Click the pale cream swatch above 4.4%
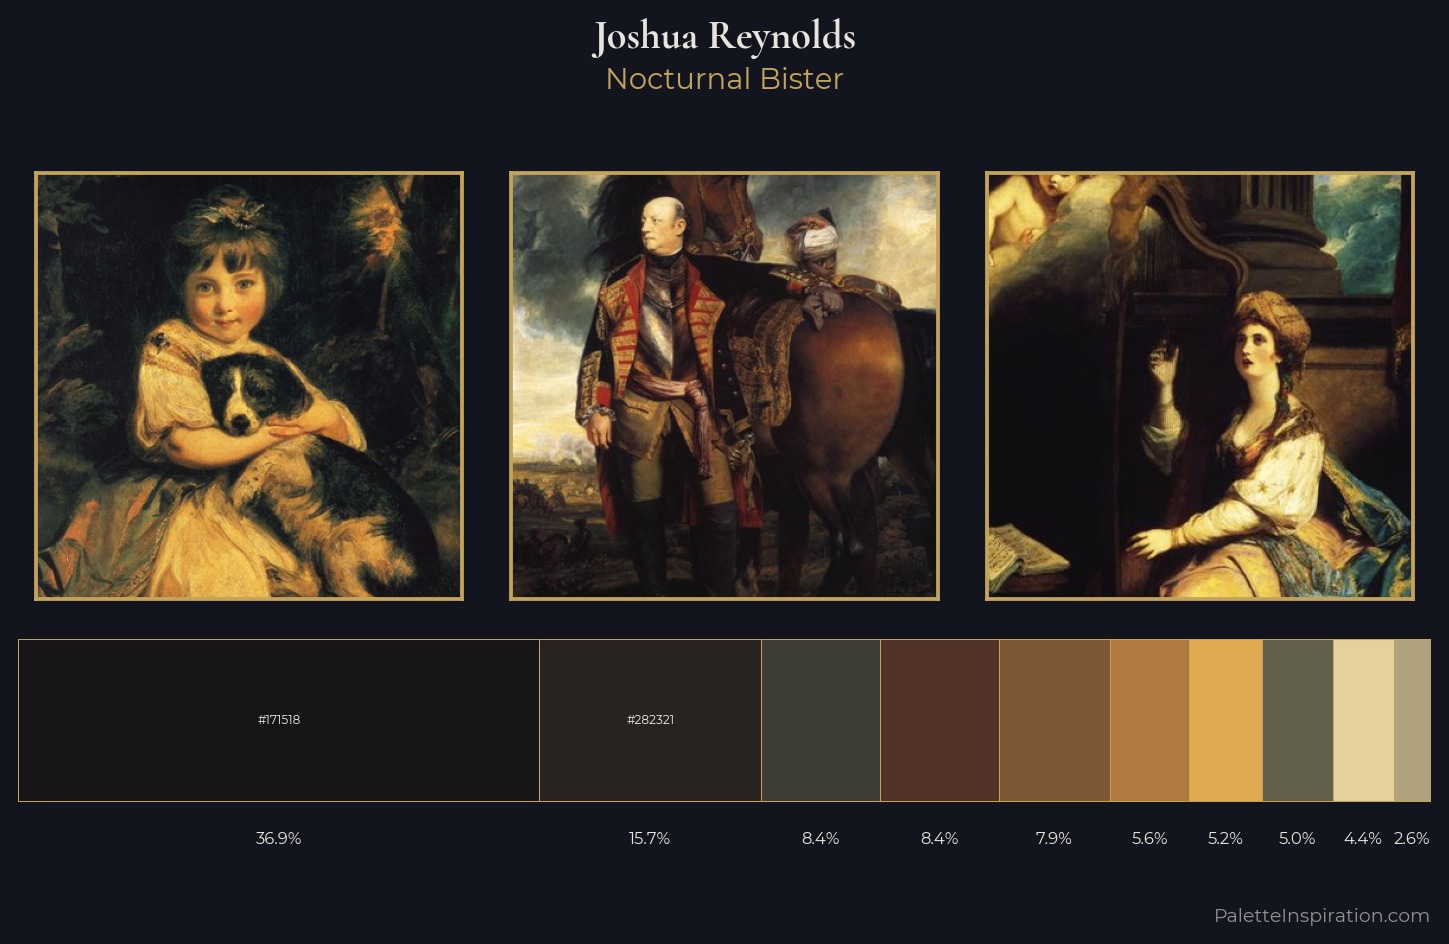This screenshot has width=1449, height=944. (1364, 720)
